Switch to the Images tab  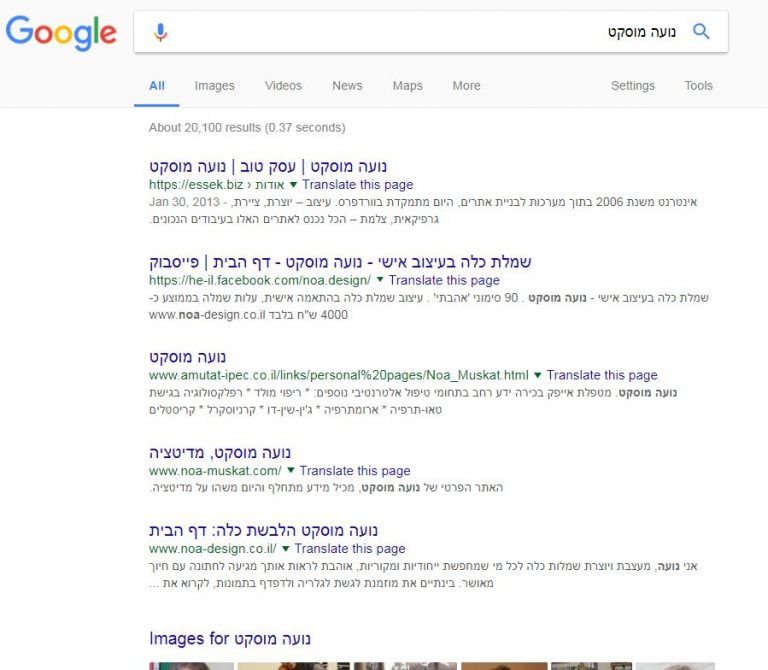point(214,86)
